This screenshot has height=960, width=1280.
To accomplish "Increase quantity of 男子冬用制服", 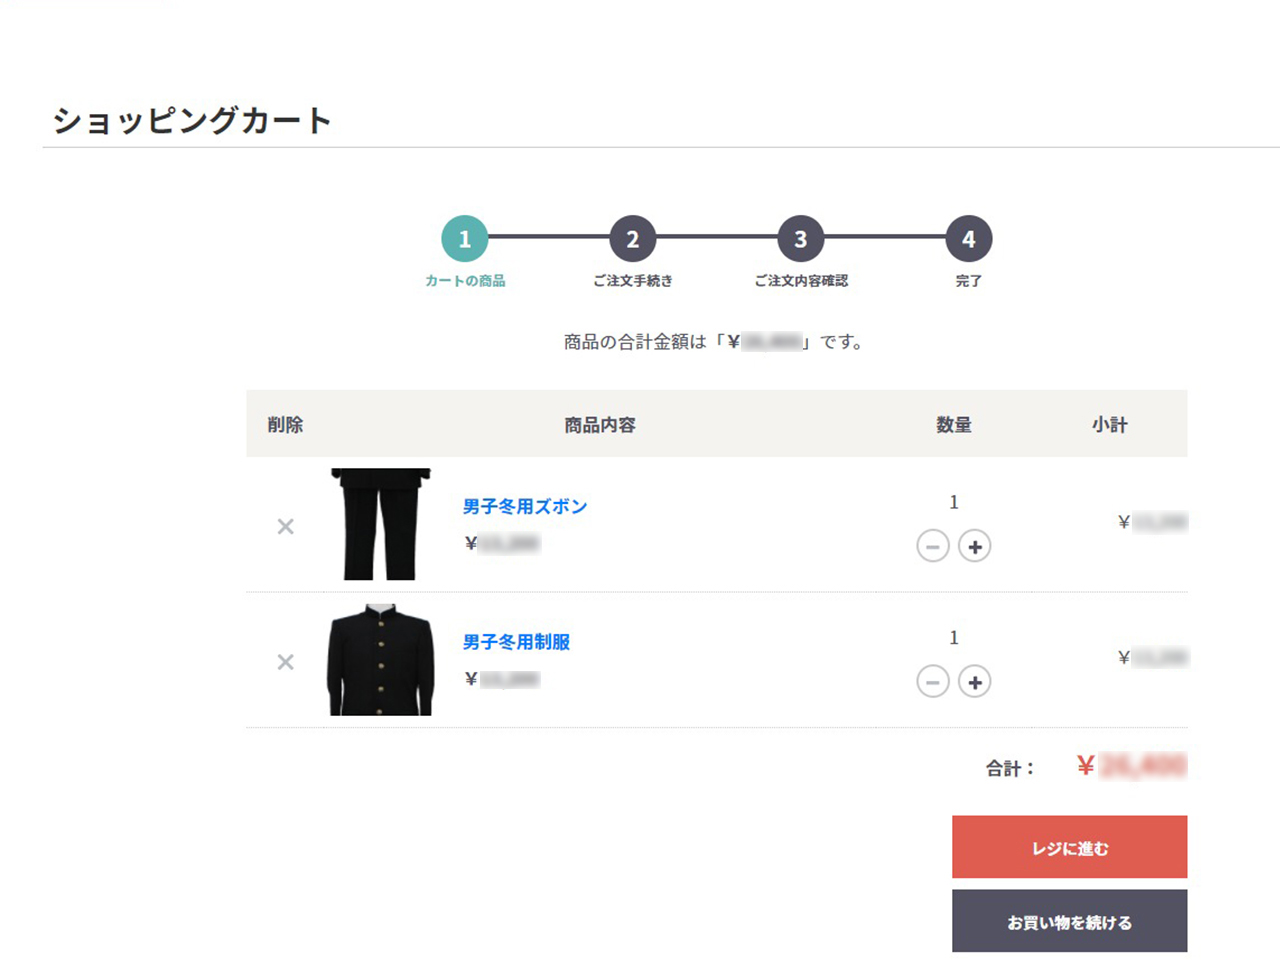I will [975, 682].
